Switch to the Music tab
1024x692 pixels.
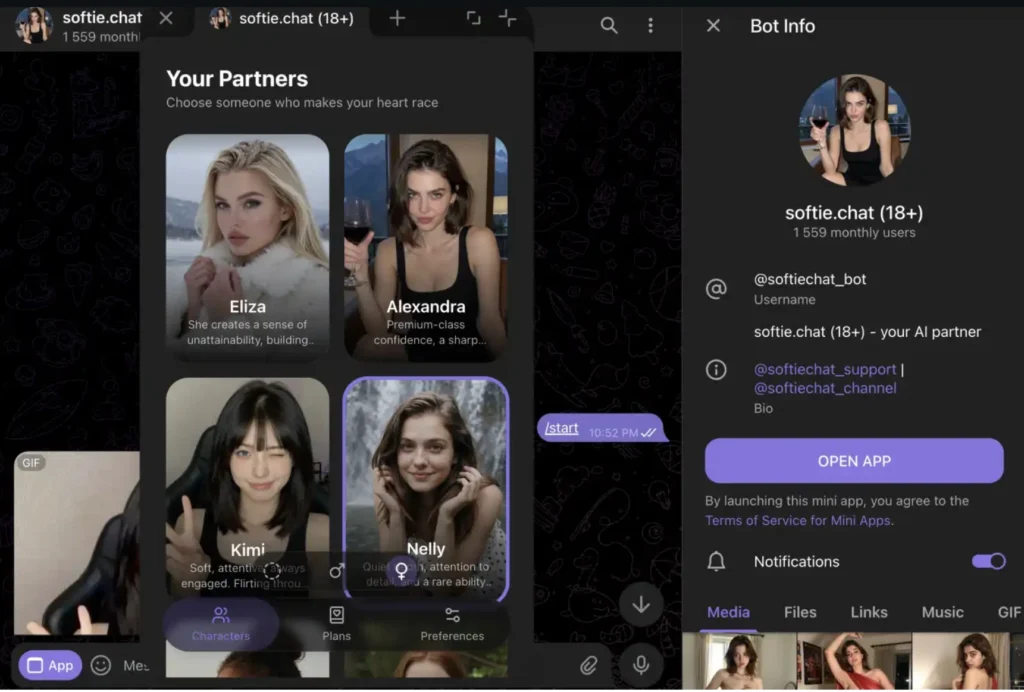click(x=942, y=612)
